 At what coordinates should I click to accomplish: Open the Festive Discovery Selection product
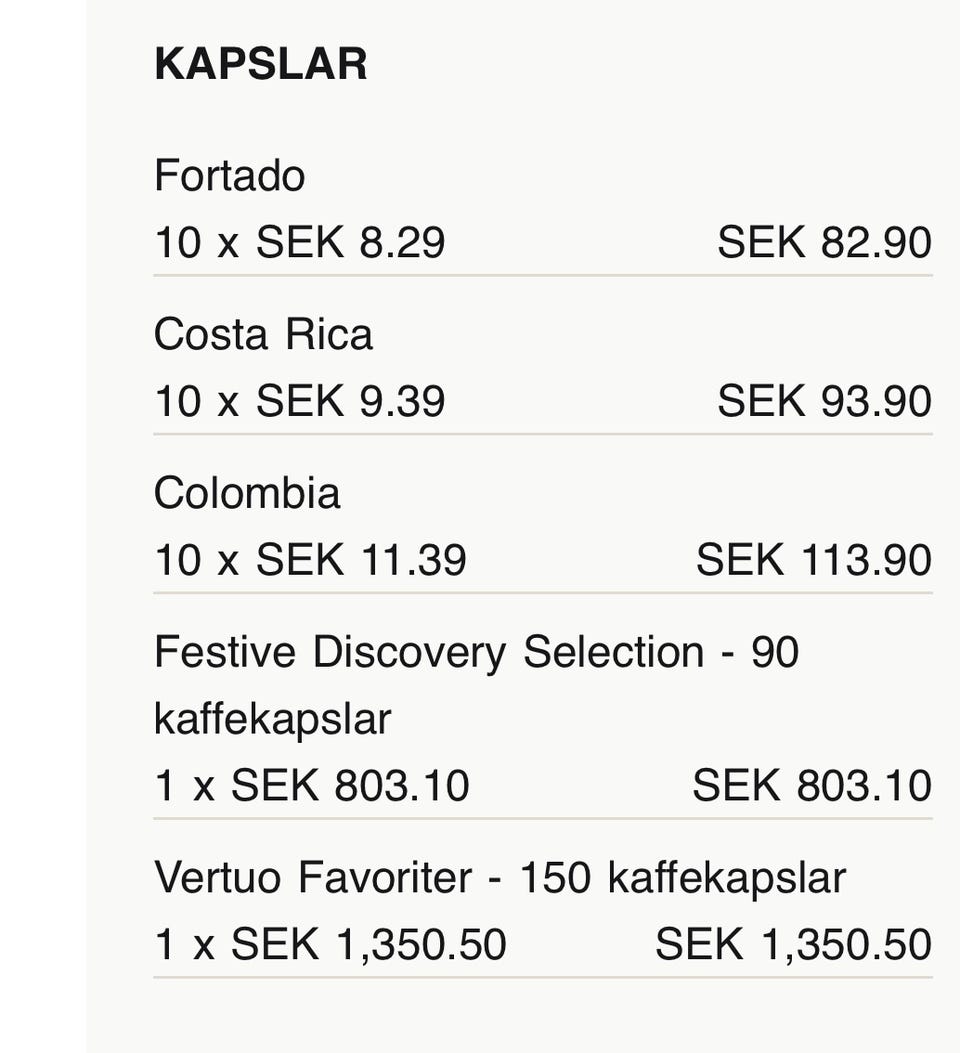pyautogui.click(x=476, y=653)
